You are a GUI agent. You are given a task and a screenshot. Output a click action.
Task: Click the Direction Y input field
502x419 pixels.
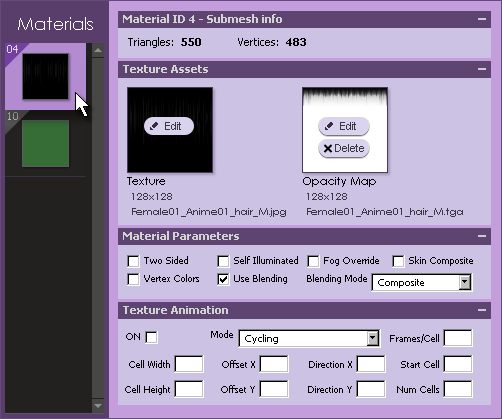tap(371, 389)
